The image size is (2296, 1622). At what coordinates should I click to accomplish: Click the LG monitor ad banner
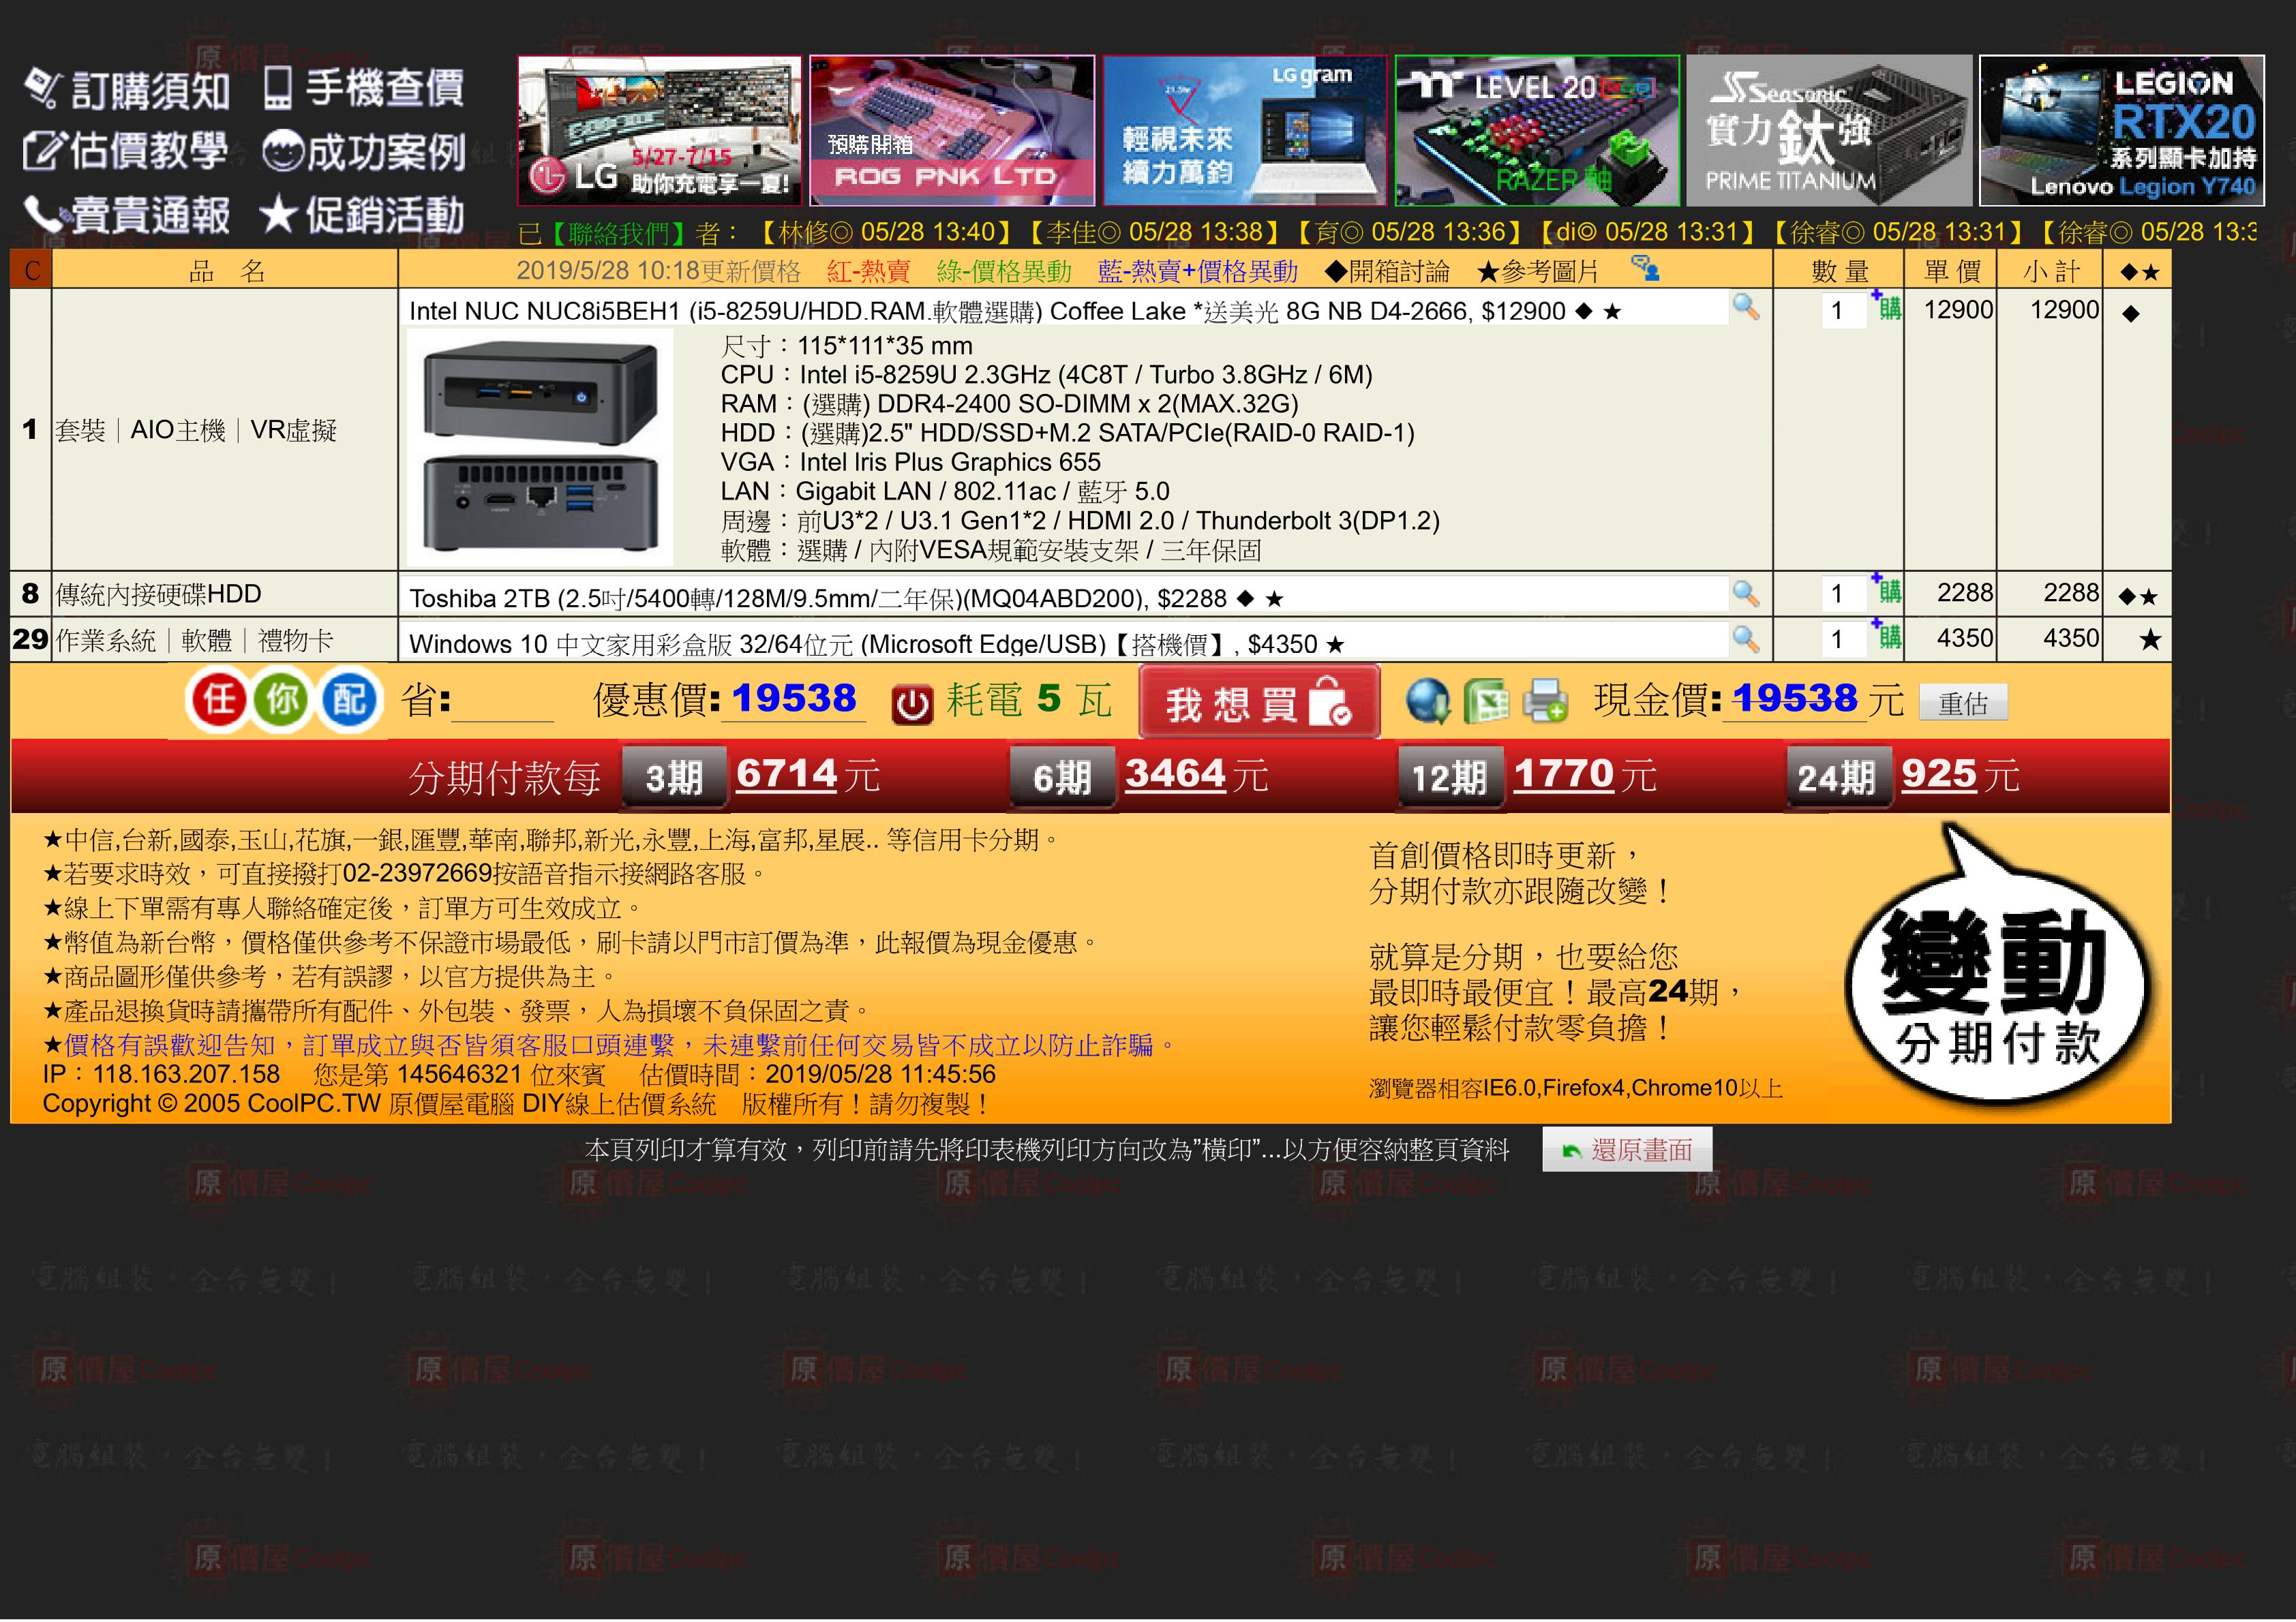point(660,130)
